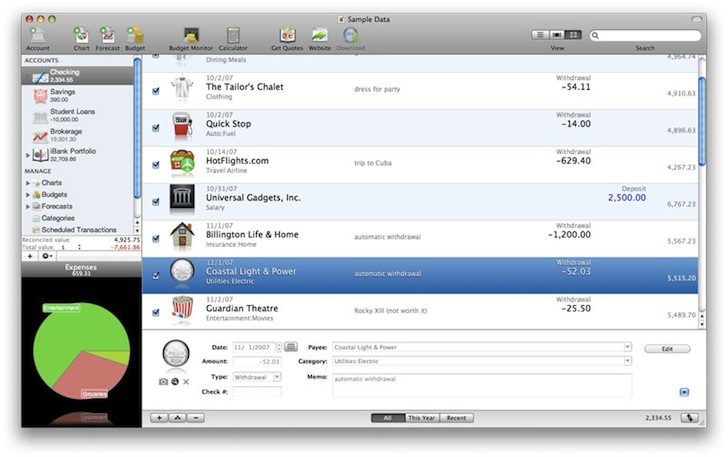
Task: Click the accounts sidebar scrollbar
Action: point(137,128)
